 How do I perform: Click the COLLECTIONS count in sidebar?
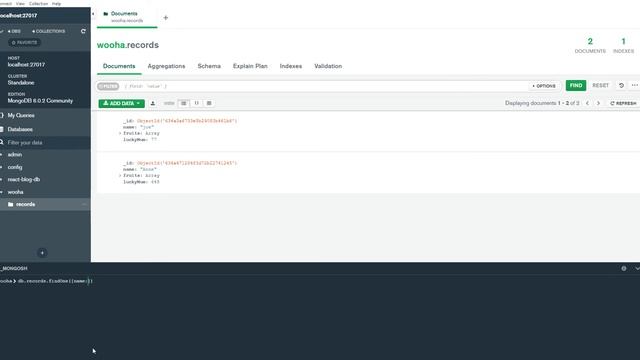click(49, 31)
